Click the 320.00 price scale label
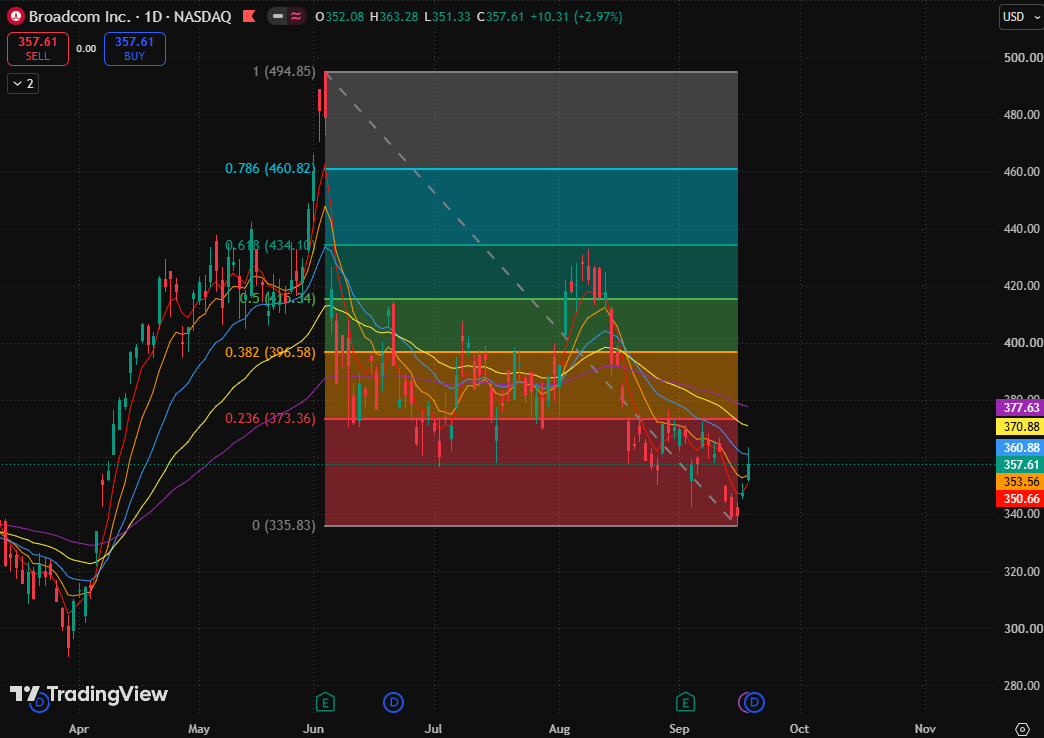This screenshot has width=1044, height=738. (x=1023, y=571)
